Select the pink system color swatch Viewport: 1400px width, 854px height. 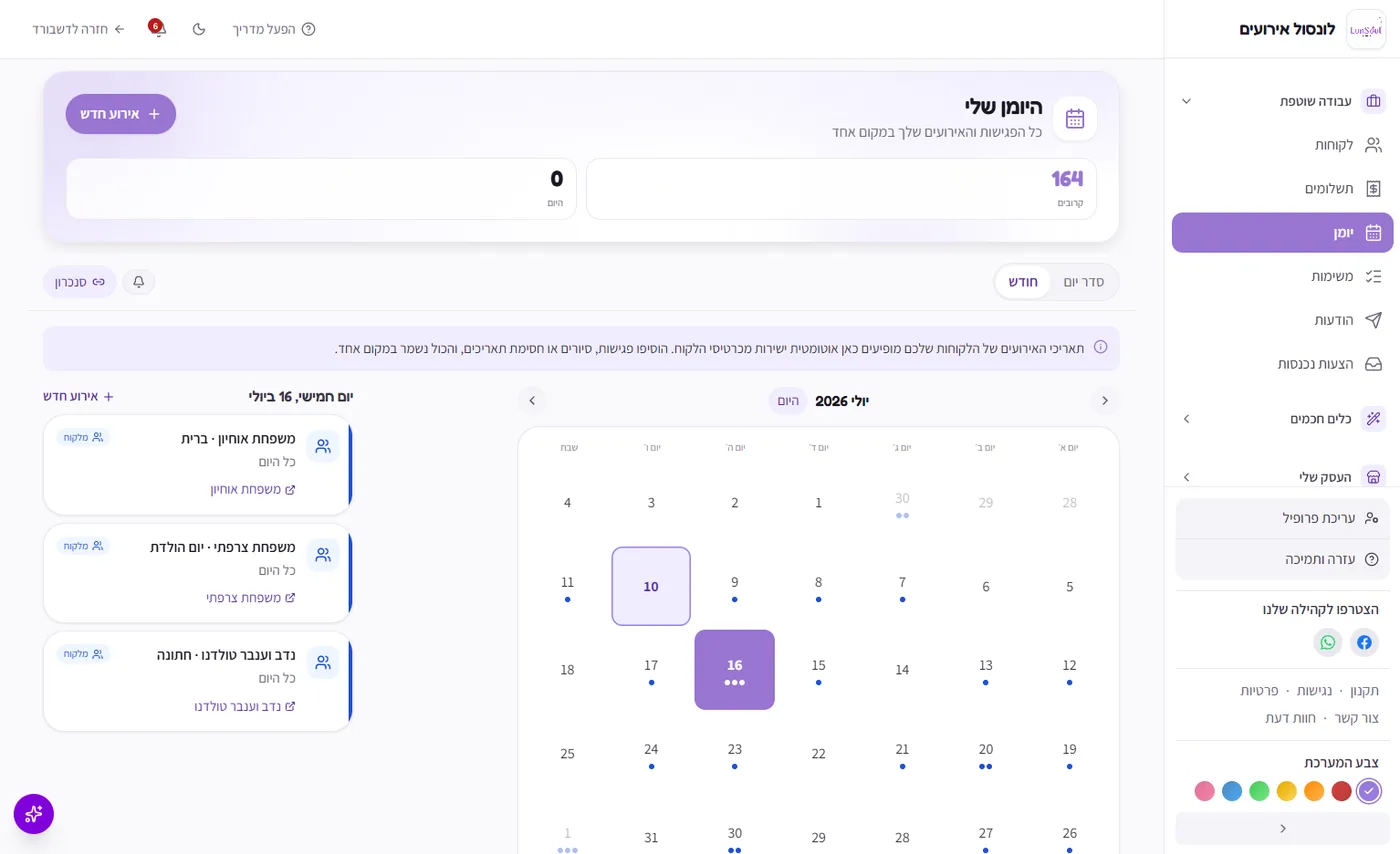tap(1205, 791)
